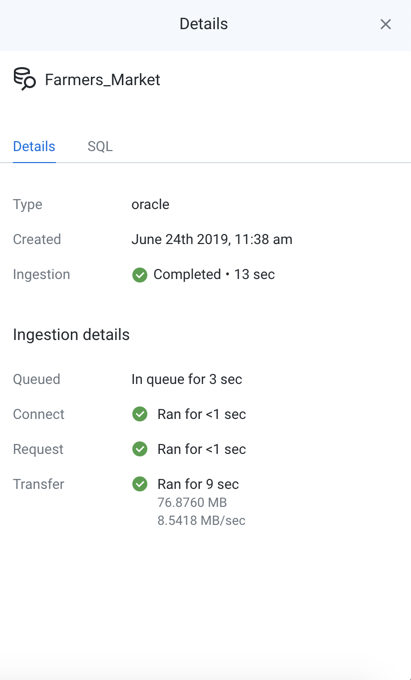Click the Farmers_Market title text
This screenshot has height=680, width=411.
(x=103, y=80)
